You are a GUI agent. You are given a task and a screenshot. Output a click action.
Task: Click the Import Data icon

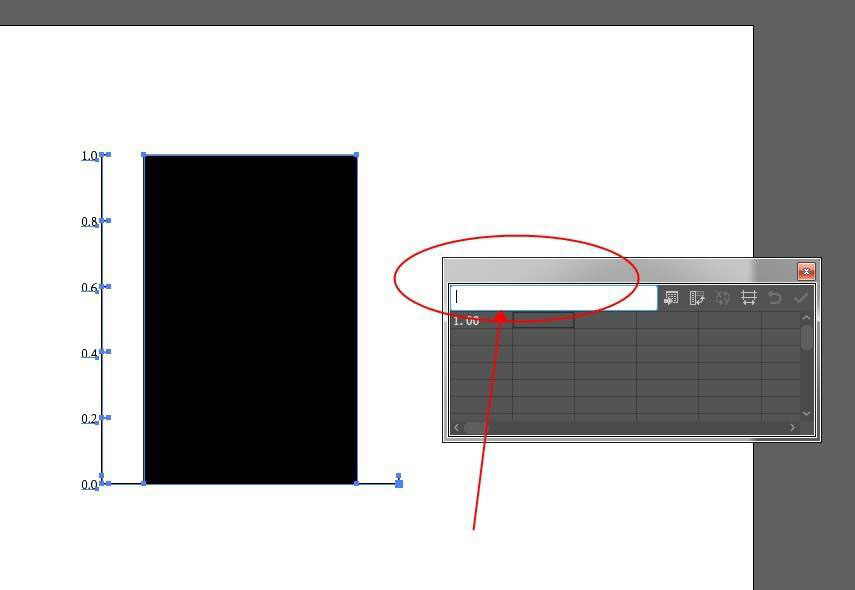point(671,298)
